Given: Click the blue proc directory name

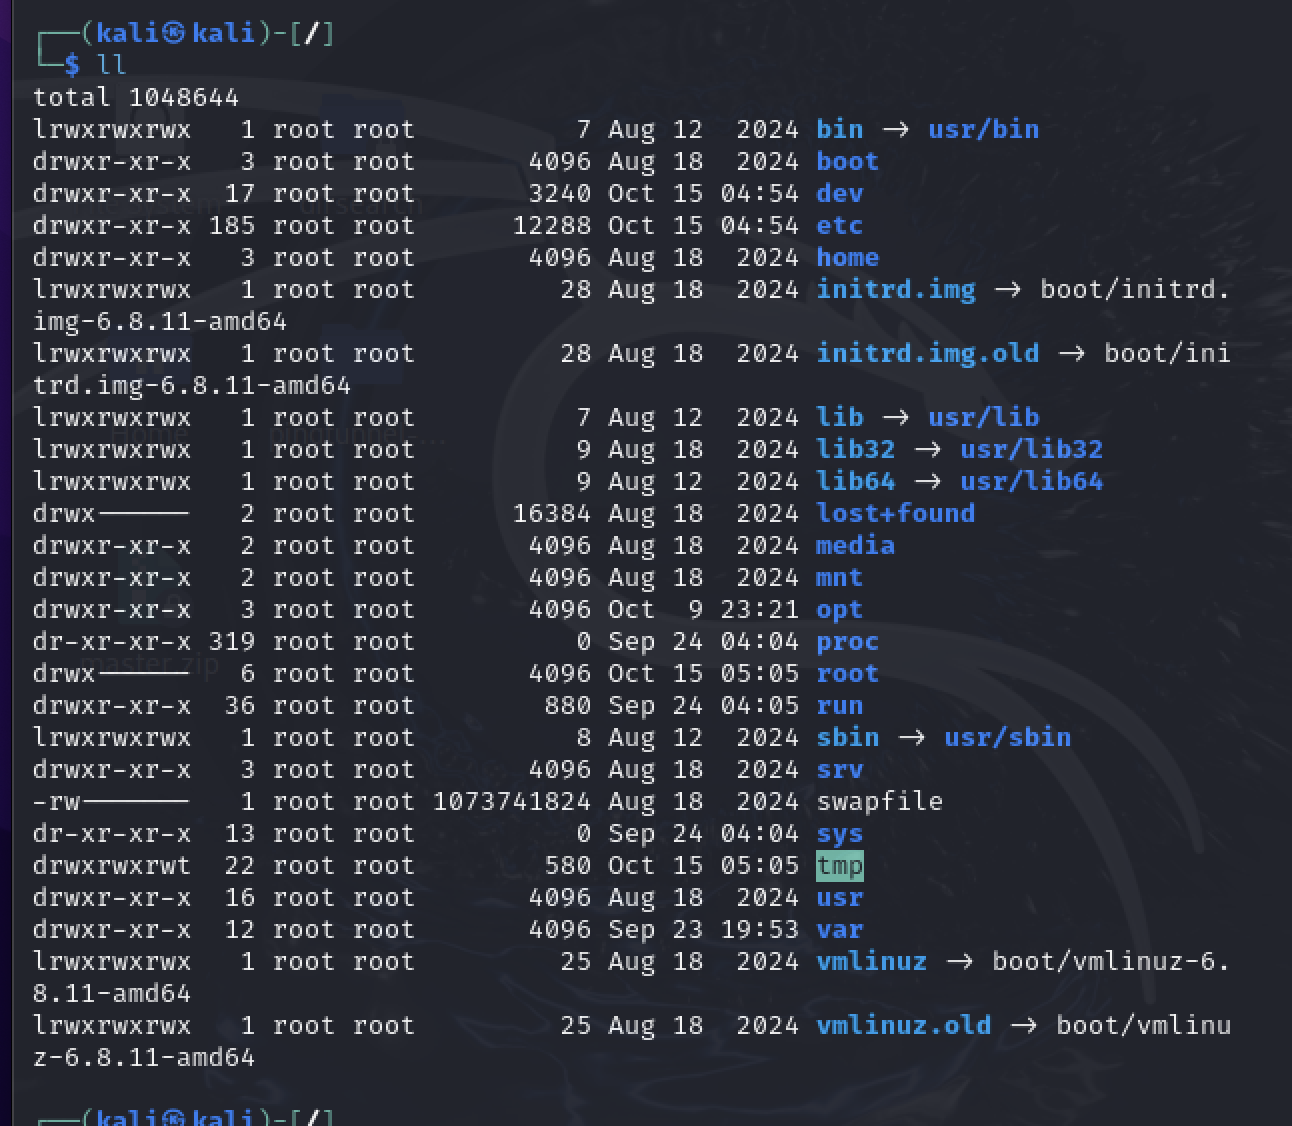Looking at the screenshot, I should tap(847, 641).
